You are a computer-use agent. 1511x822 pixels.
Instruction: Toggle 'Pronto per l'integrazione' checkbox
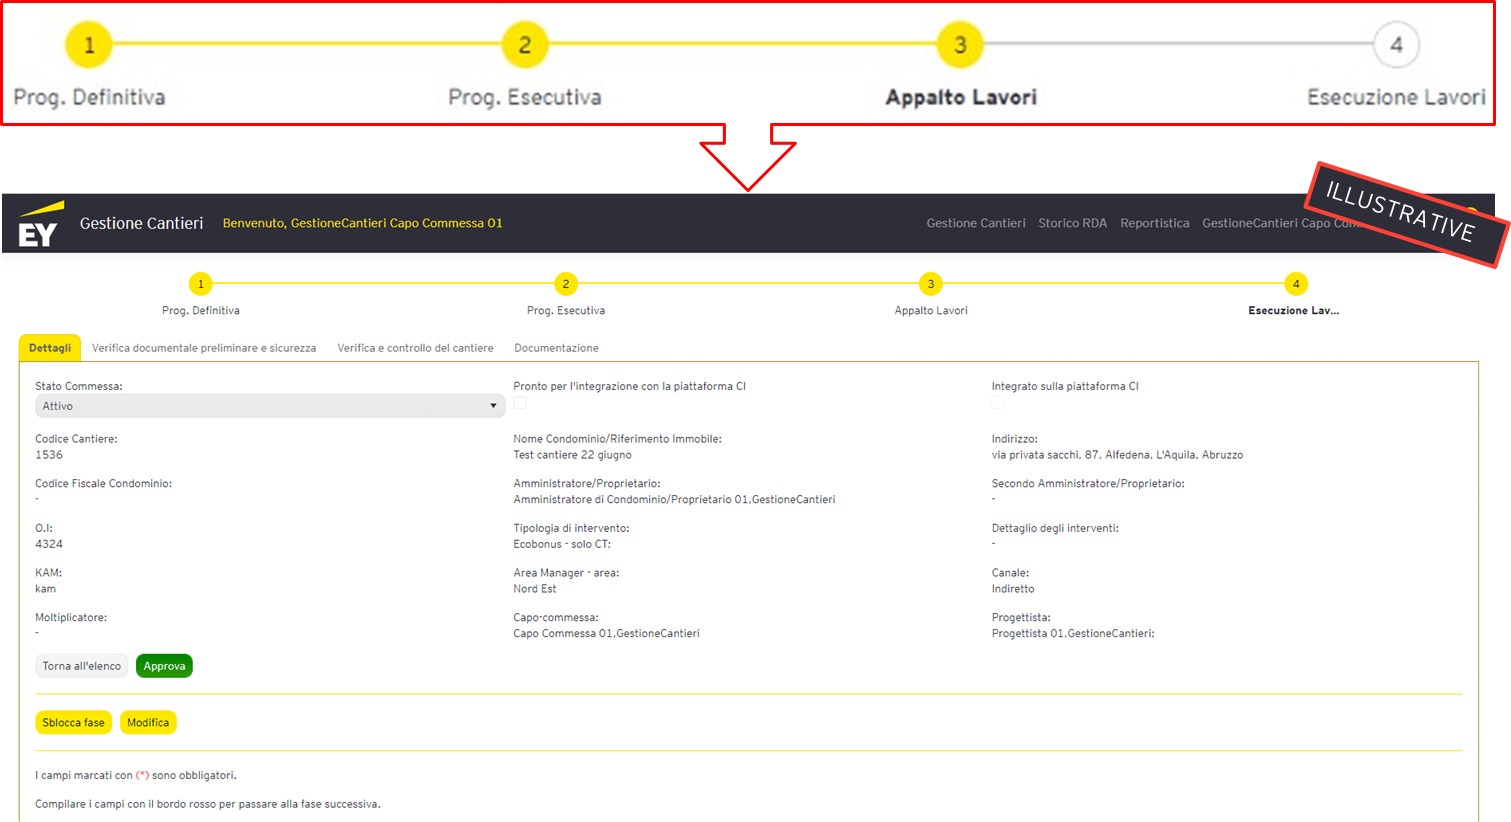[x=520, y=403]
